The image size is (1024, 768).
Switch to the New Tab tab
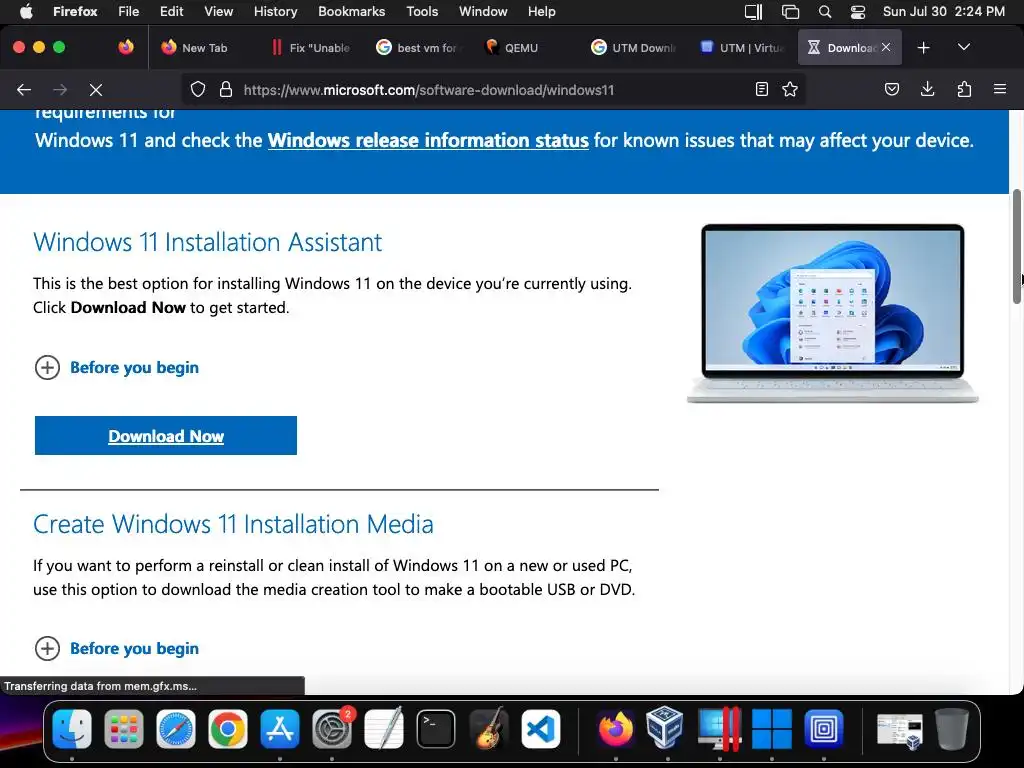tap(203, 48)
